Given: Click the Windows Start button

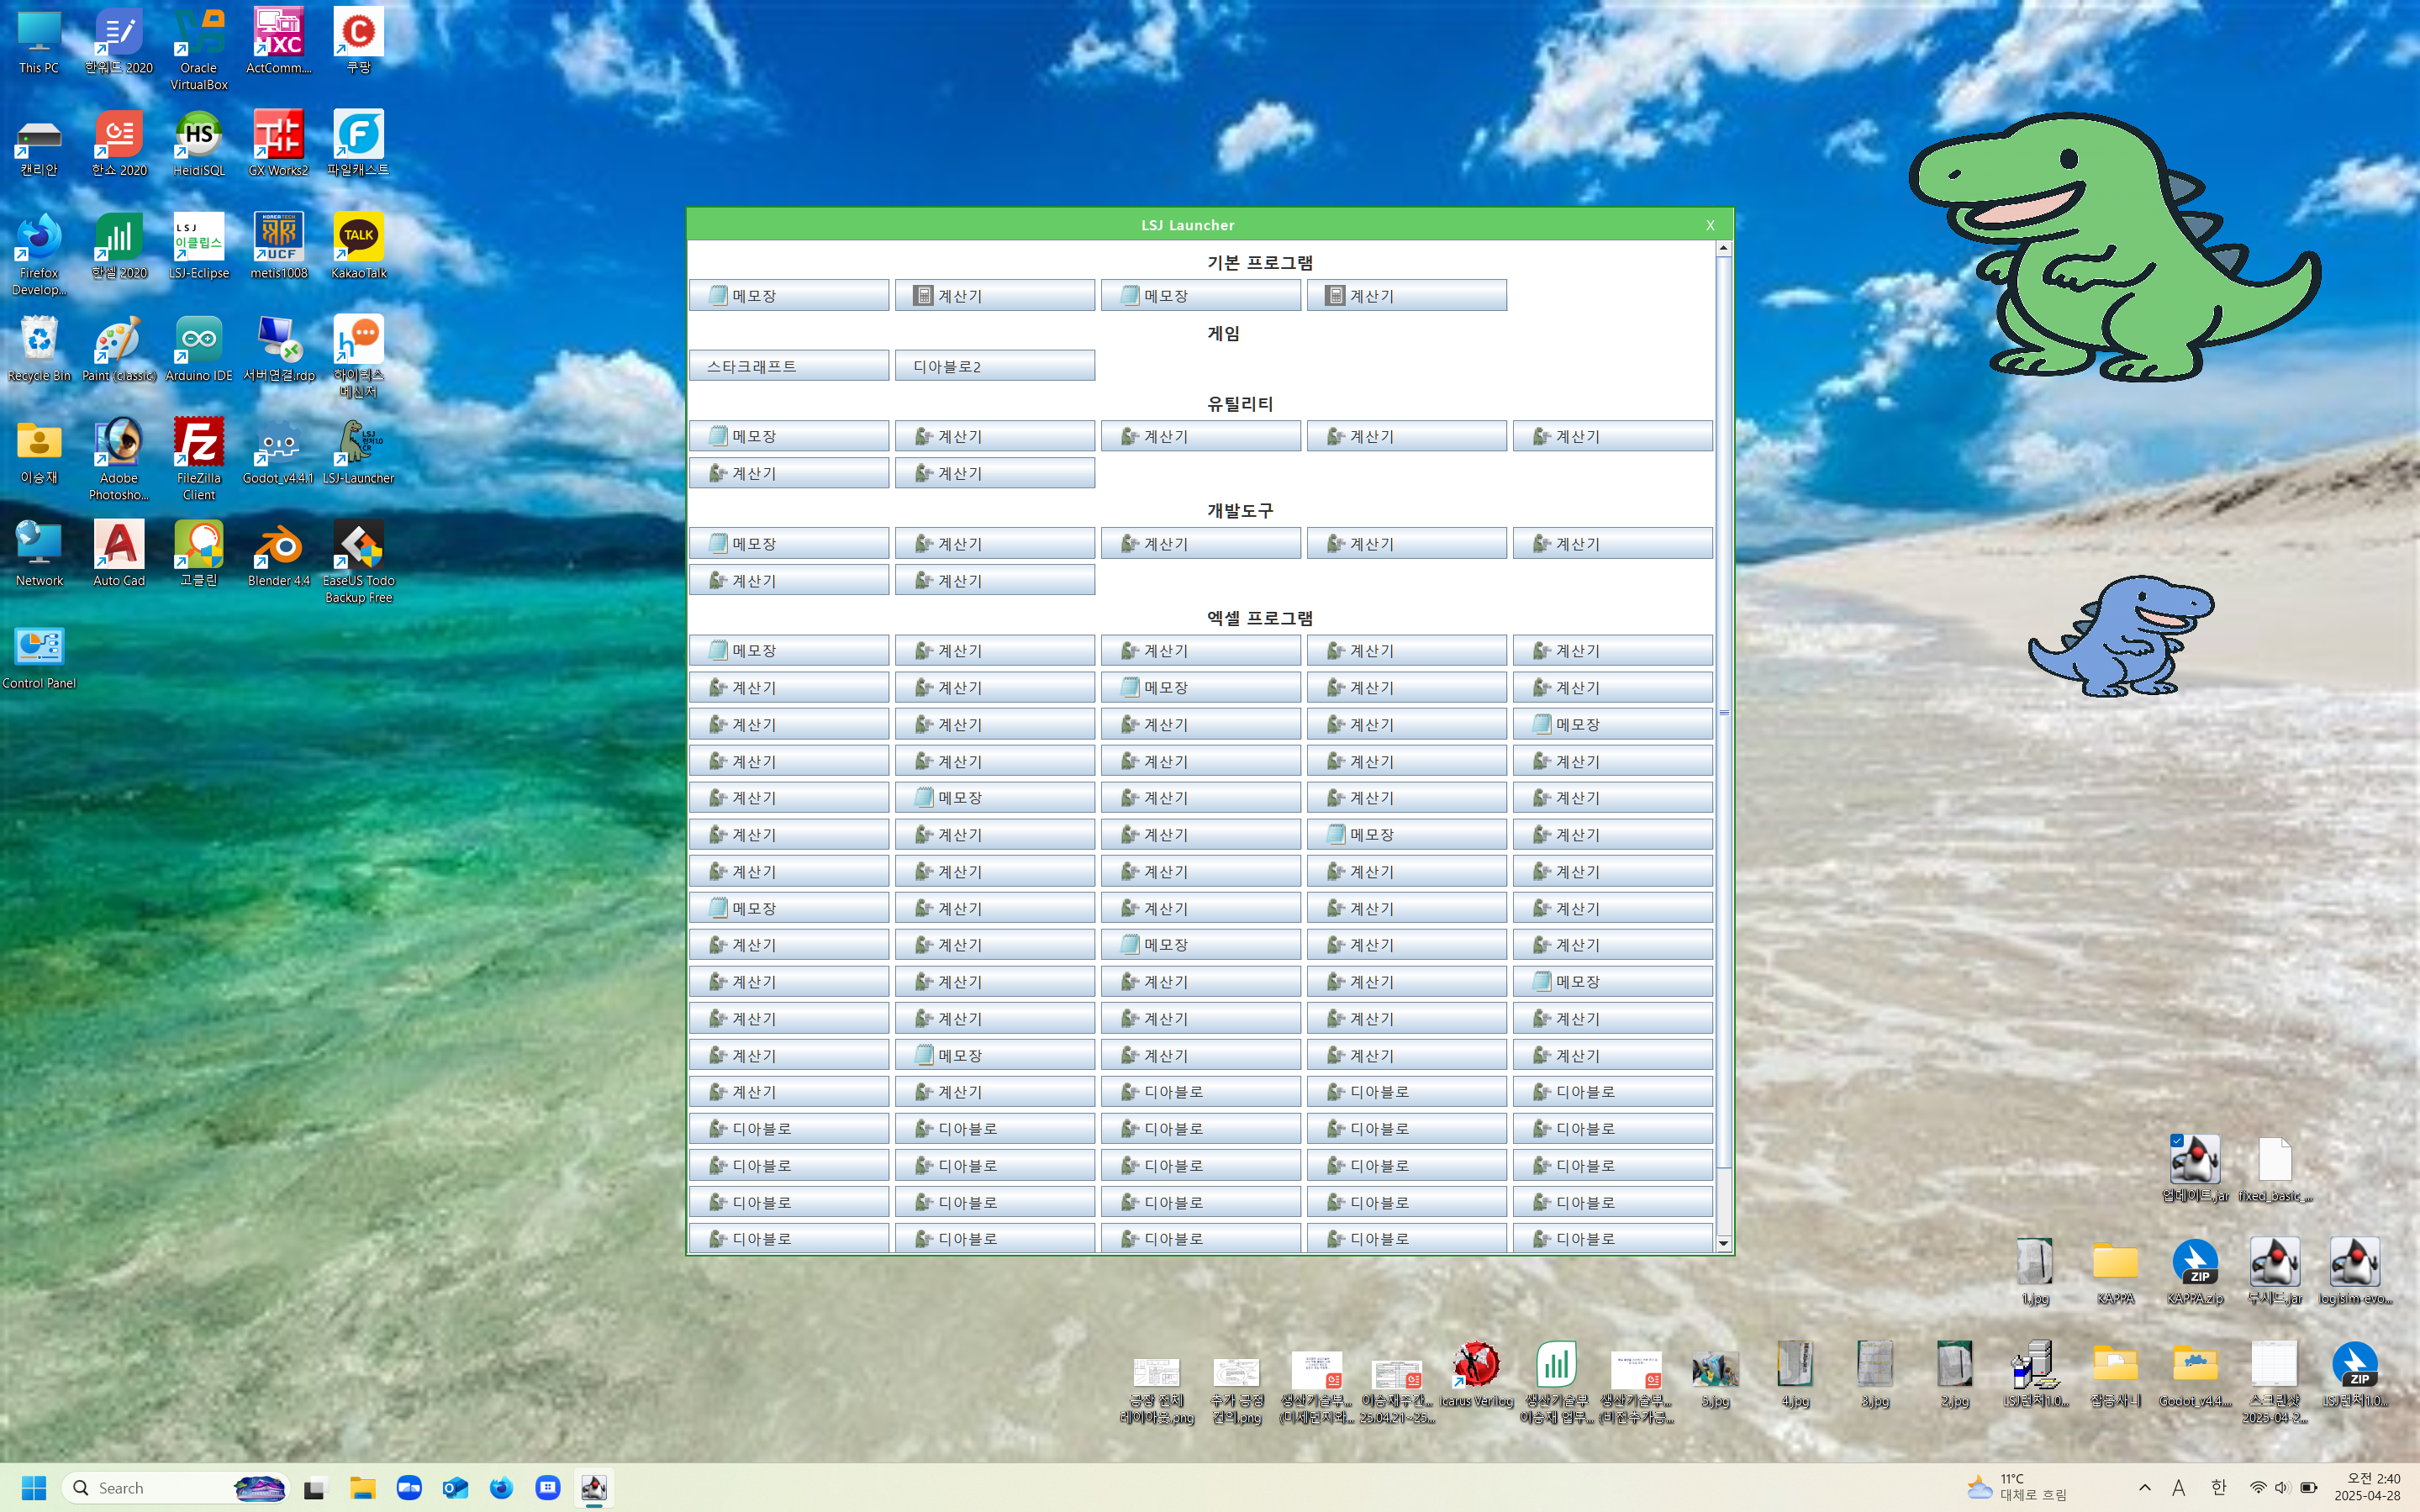Looking at the screenshot, I should pos(34,1488).
